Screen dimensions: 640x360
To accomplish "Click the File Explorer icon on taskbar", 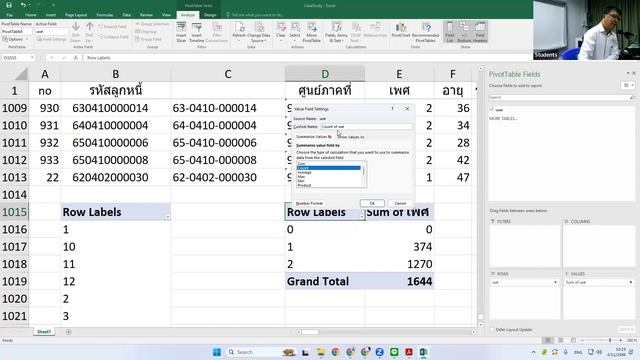I will click(320, 352).
